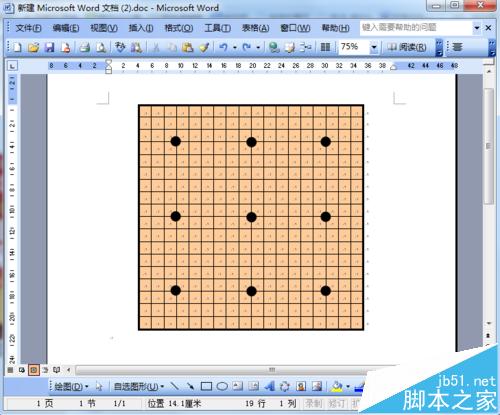
Task: Switch to Normal view button
Action: tap(10, 370)
